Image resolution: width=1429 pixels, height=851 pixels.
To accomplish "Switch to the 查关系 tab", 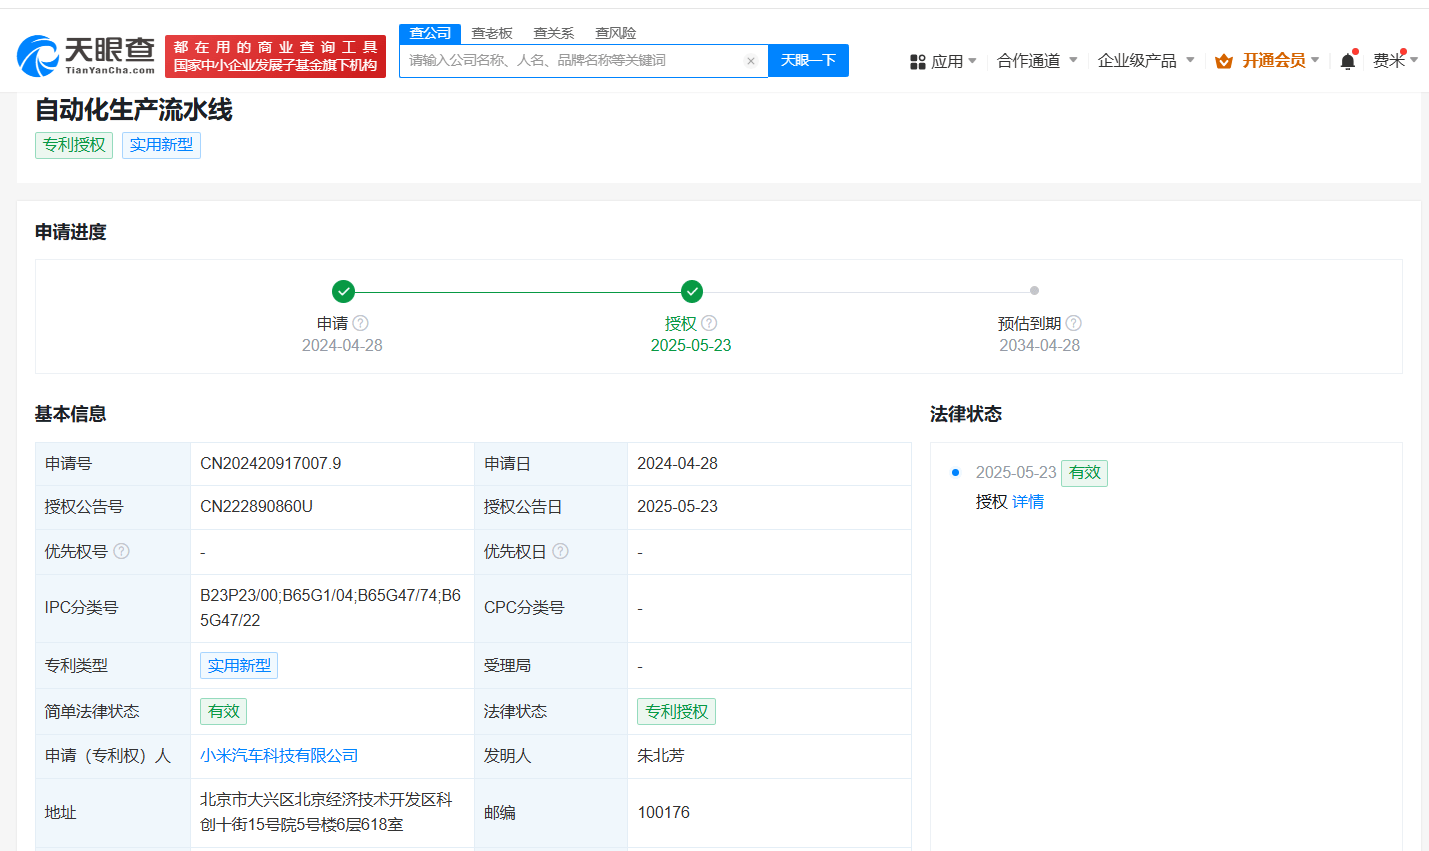I will pyautogui.click(x=553, y=33).
